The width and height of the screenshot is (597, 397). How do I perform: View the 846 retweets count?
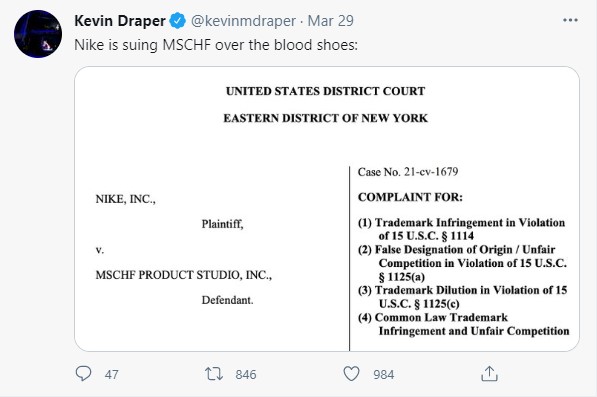click(246, 375)
